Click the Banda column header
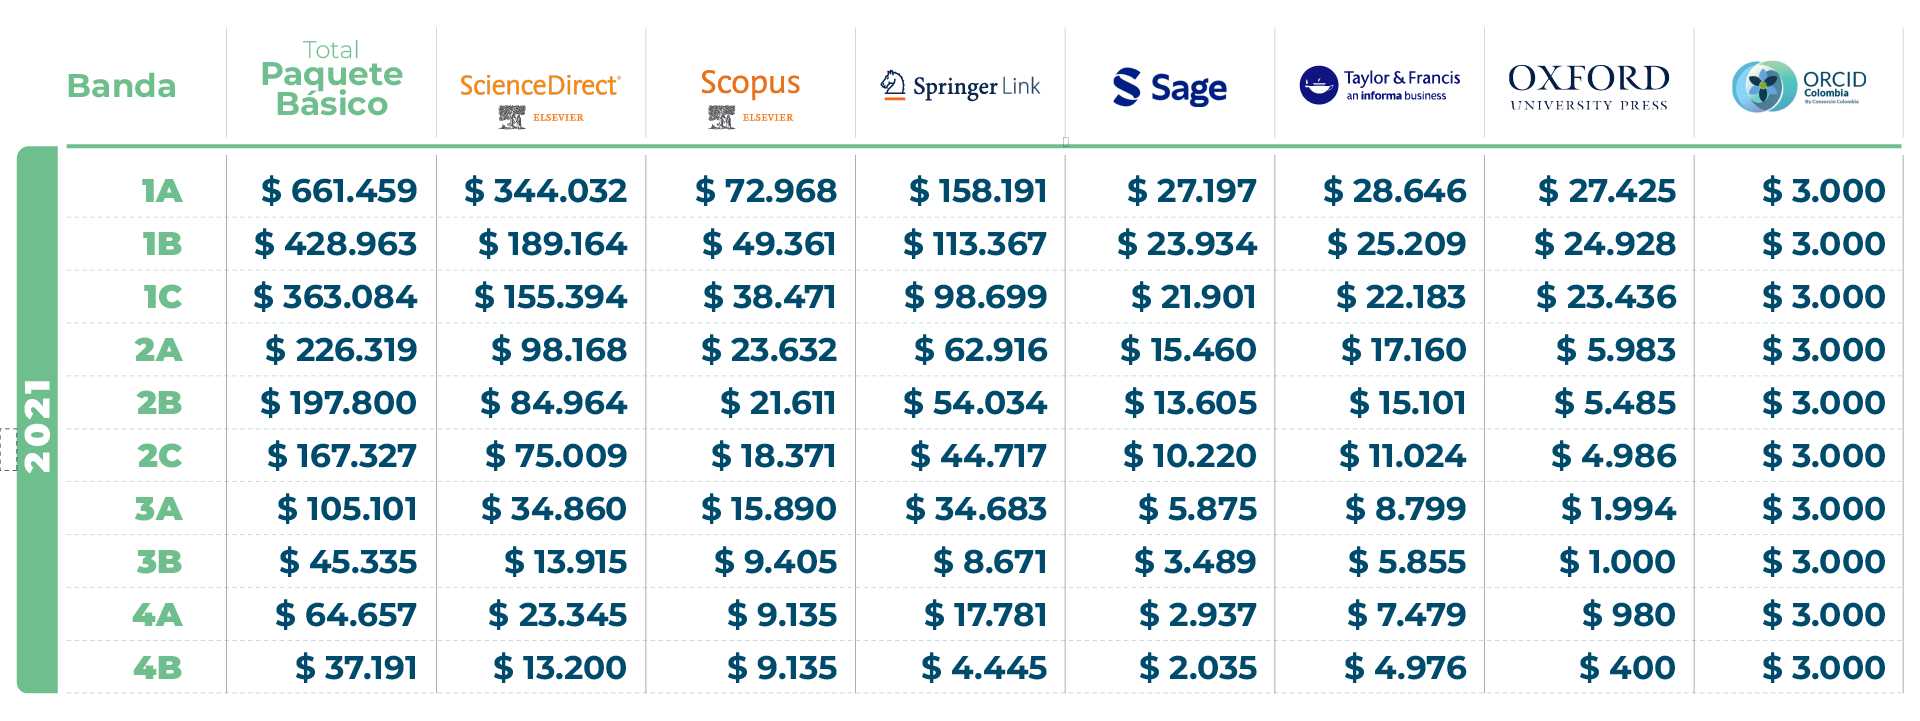This screenshot has width=1920, height=721. (x=121, y=86)
